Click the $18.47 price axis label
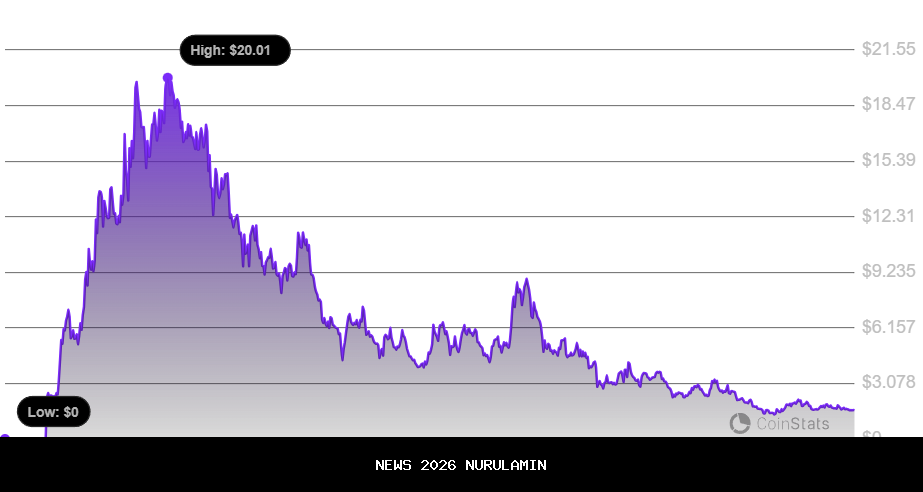 click(888, 104)
